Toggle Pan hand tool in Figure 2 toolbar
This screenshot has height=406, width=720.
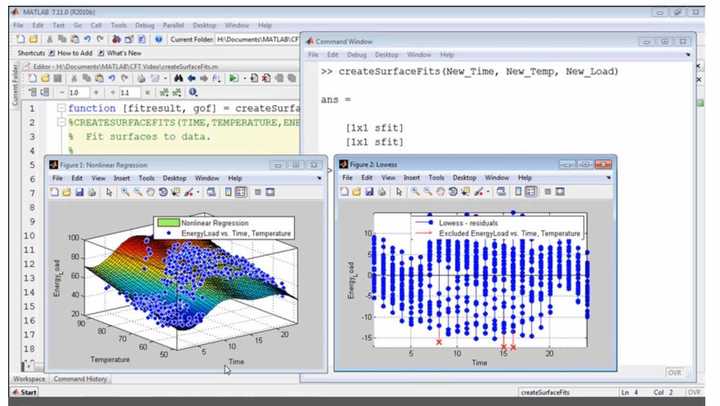click(440, 192)
